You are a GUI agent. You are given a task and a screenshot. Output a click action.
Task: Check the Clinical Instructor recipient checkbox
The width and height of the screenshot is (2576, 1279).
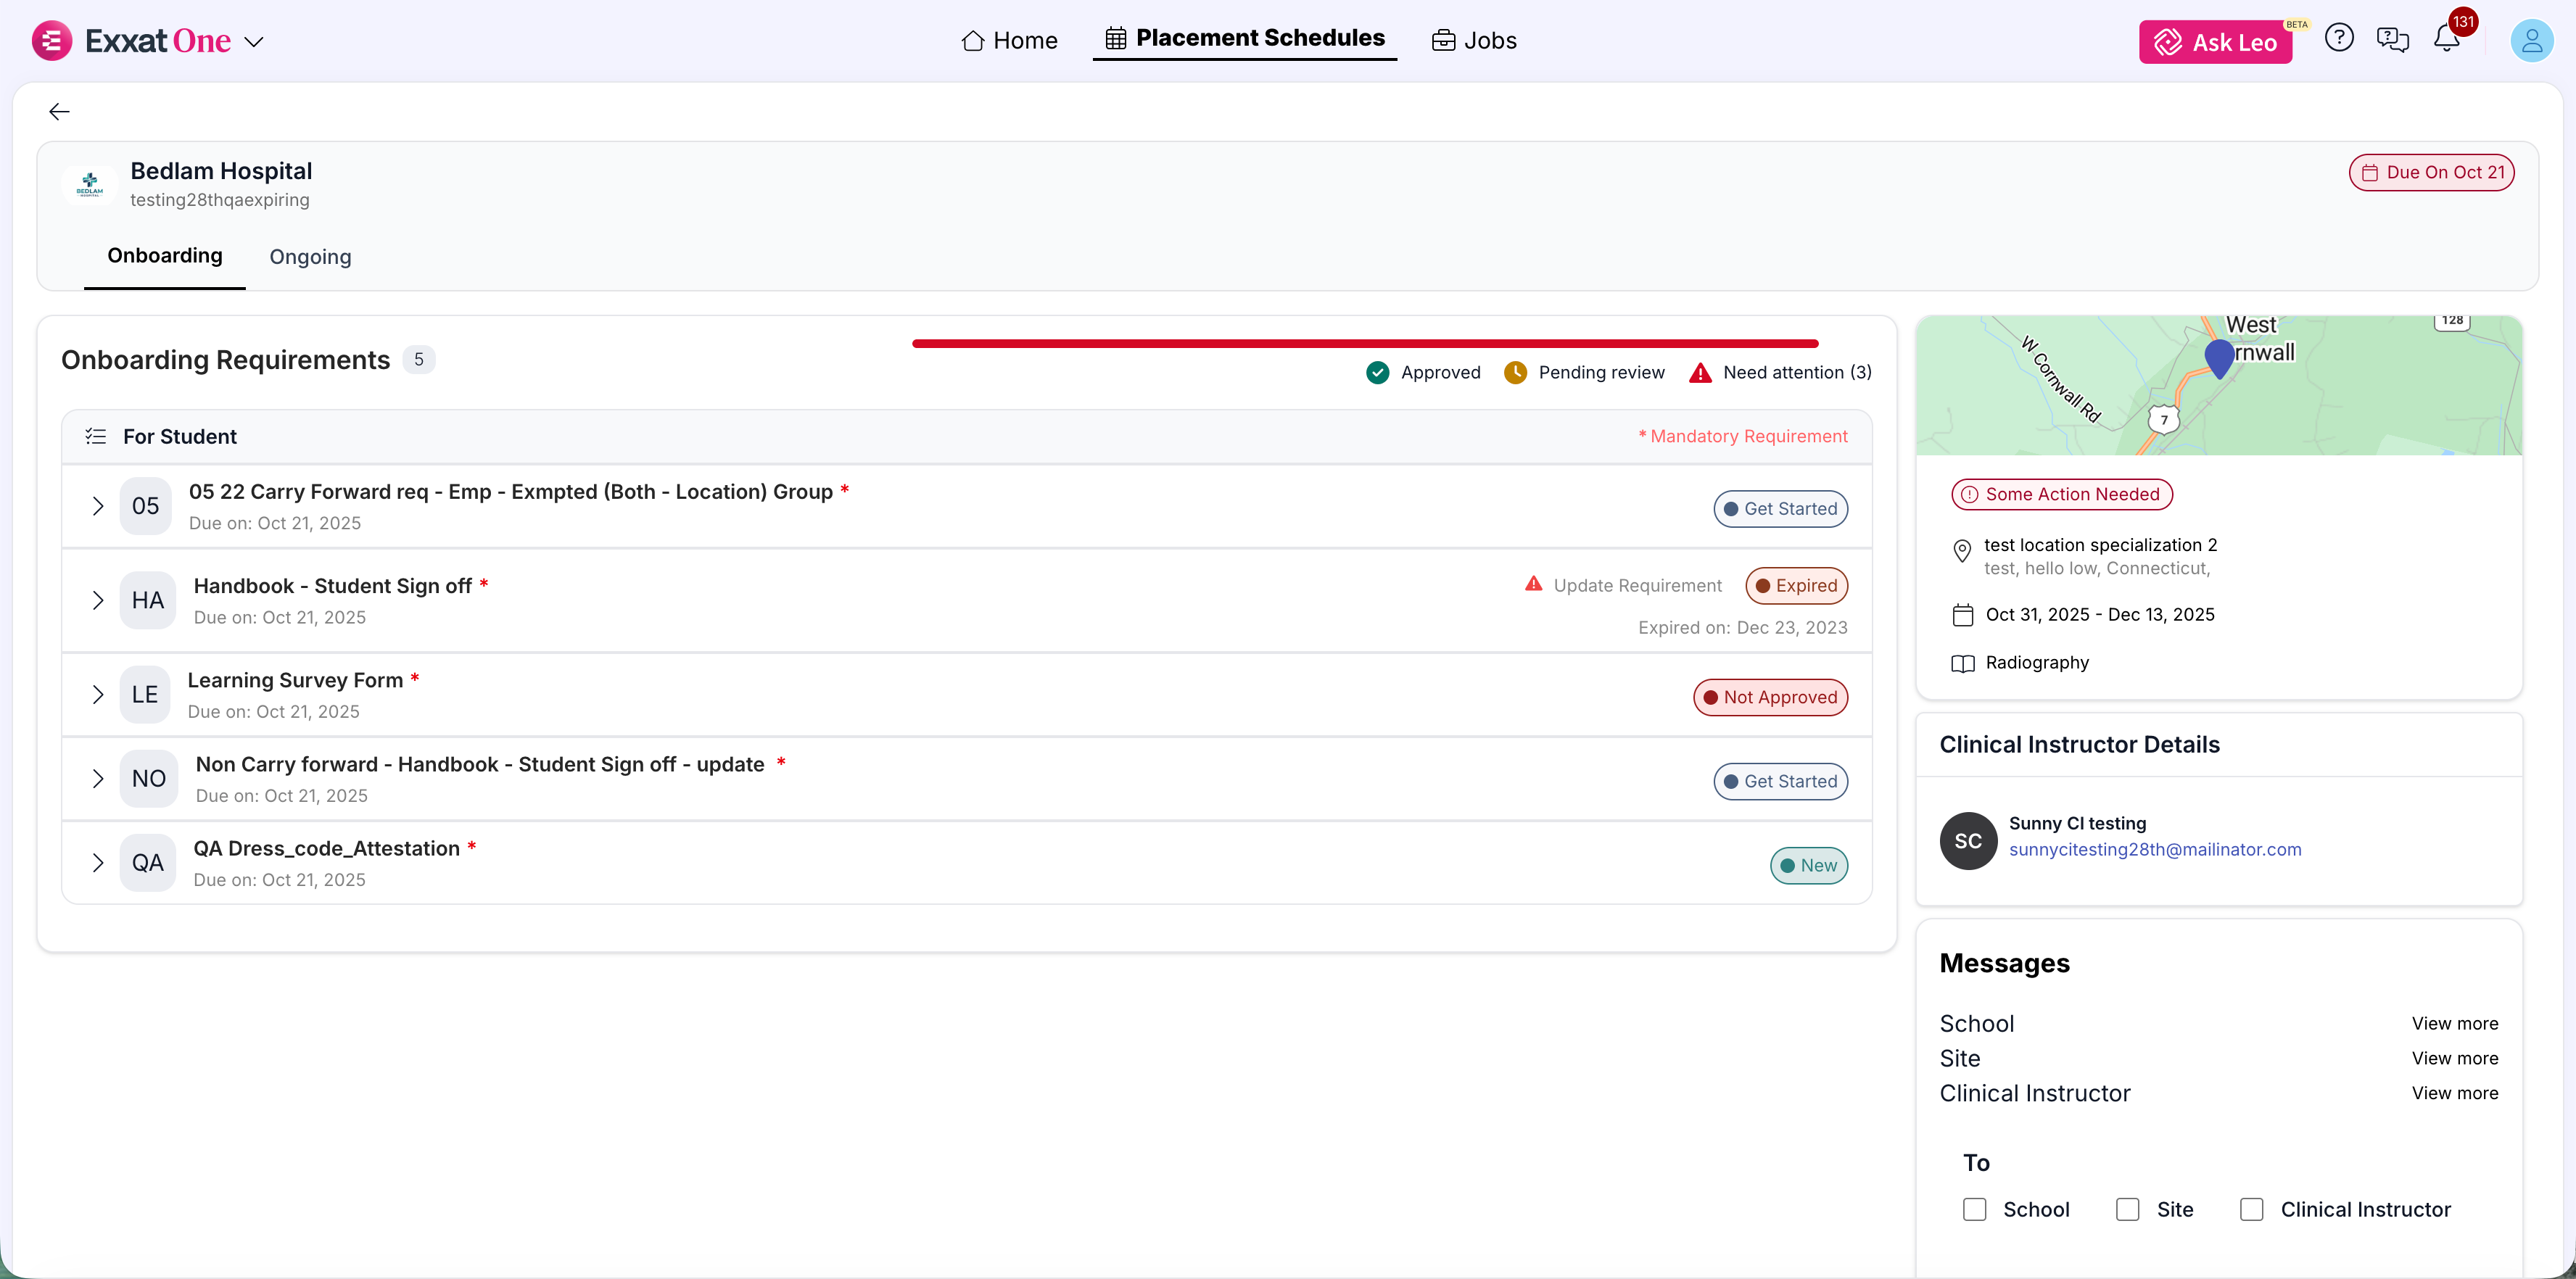point(2252,1210)
